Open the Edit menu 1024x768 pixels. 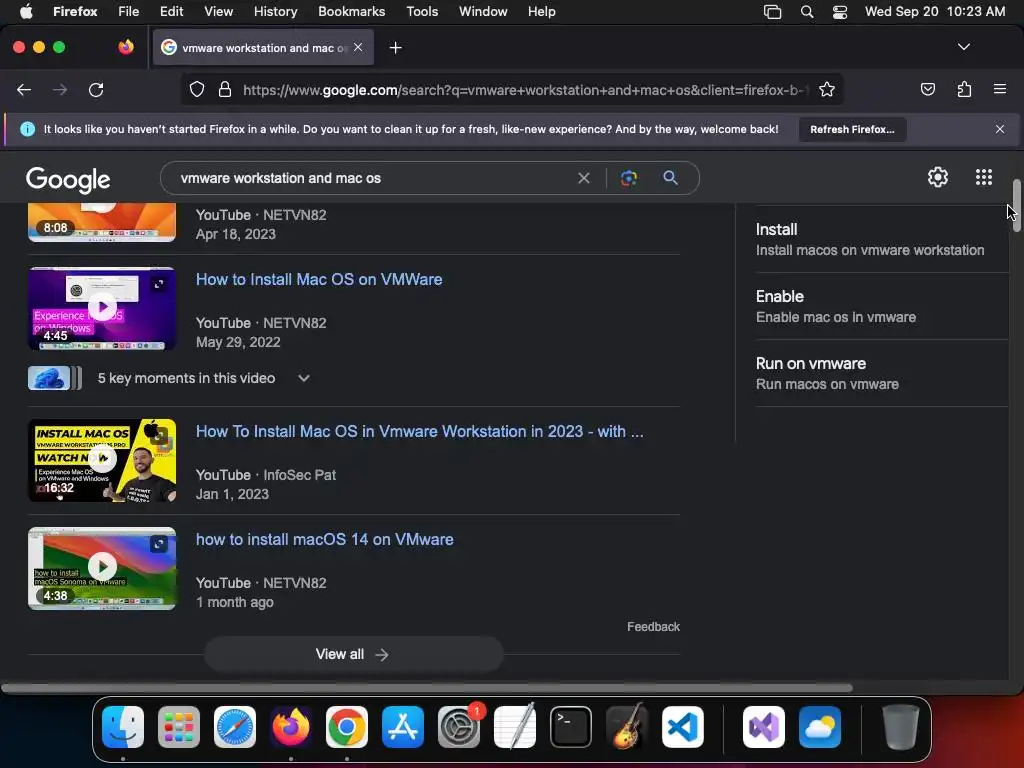coord(172,12)
